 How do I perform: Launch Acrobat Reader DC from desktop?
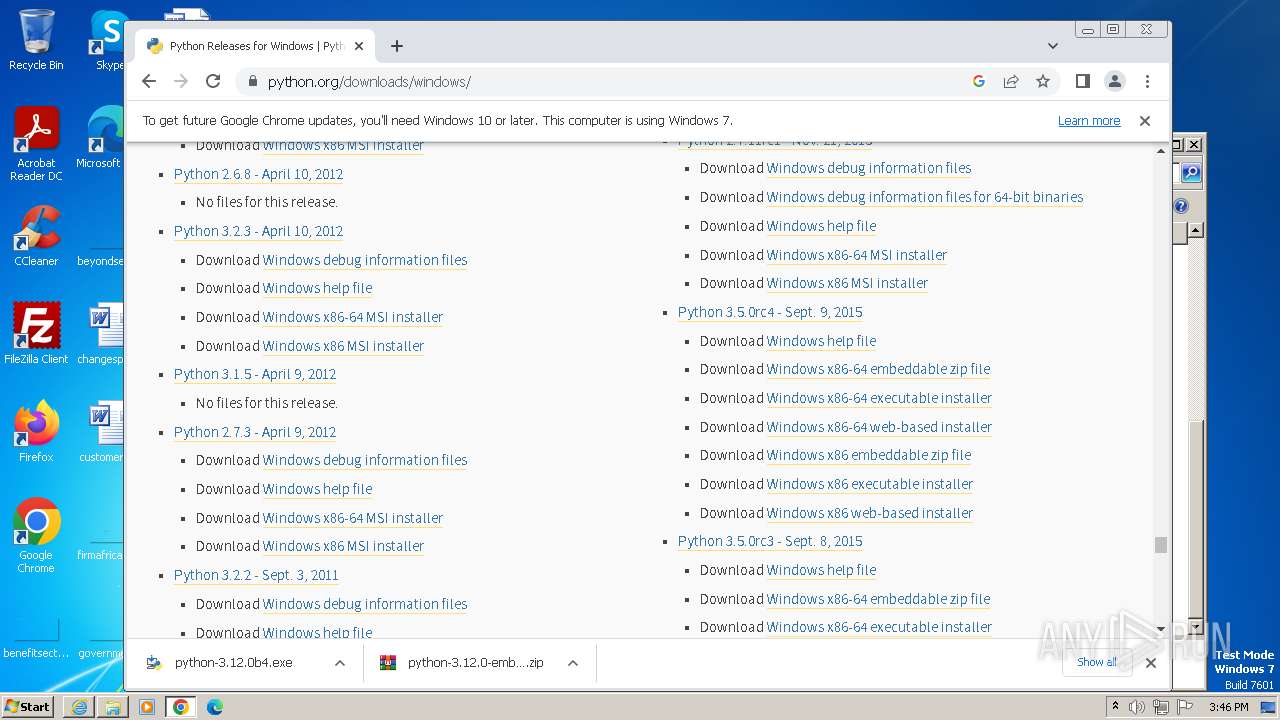pyautogui.click(x=36, y=143)
